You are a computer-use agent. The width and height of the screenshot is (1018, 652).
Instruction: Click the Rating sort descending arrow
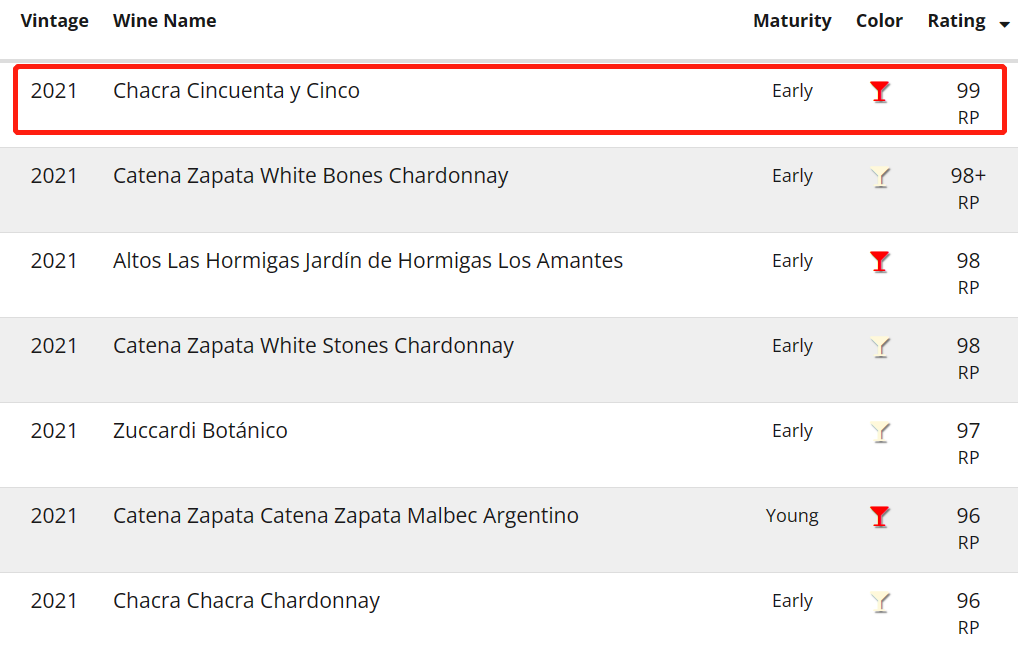click(1004, 24)
